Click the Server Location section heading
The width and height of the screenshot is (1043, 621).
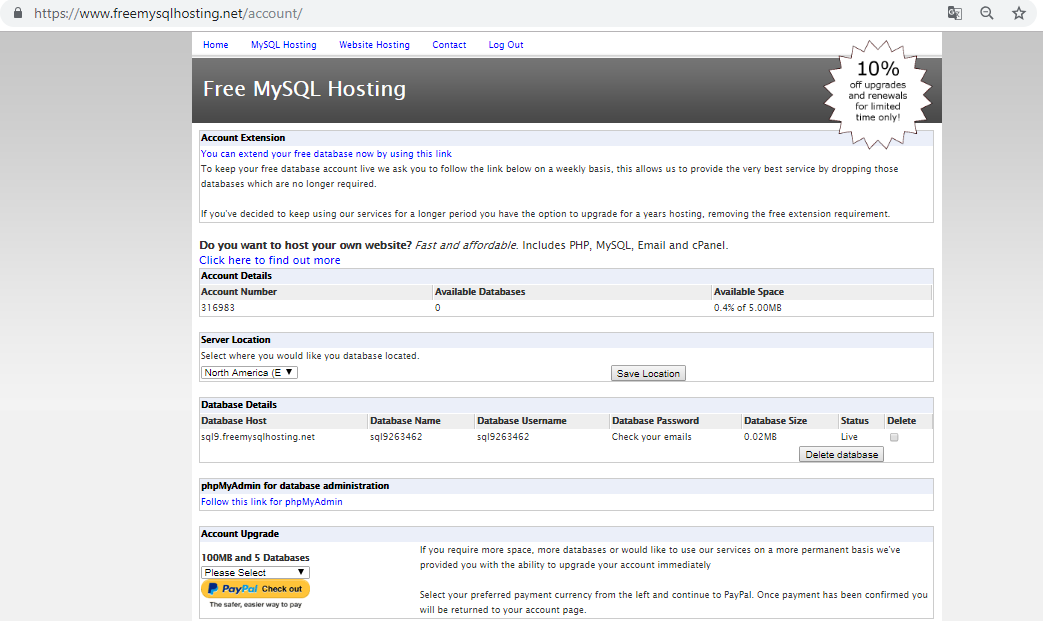point(235,339)
